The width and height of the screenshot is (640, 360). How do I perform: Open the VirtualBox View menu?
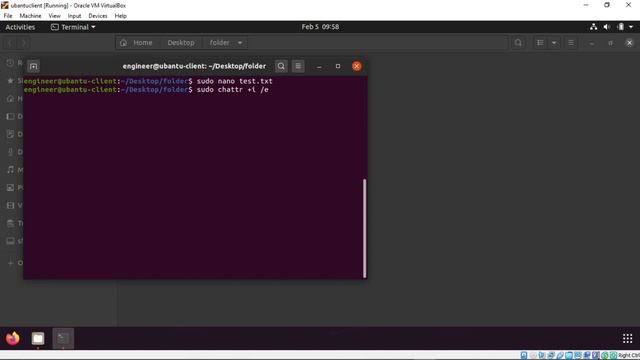pos(54,16)
